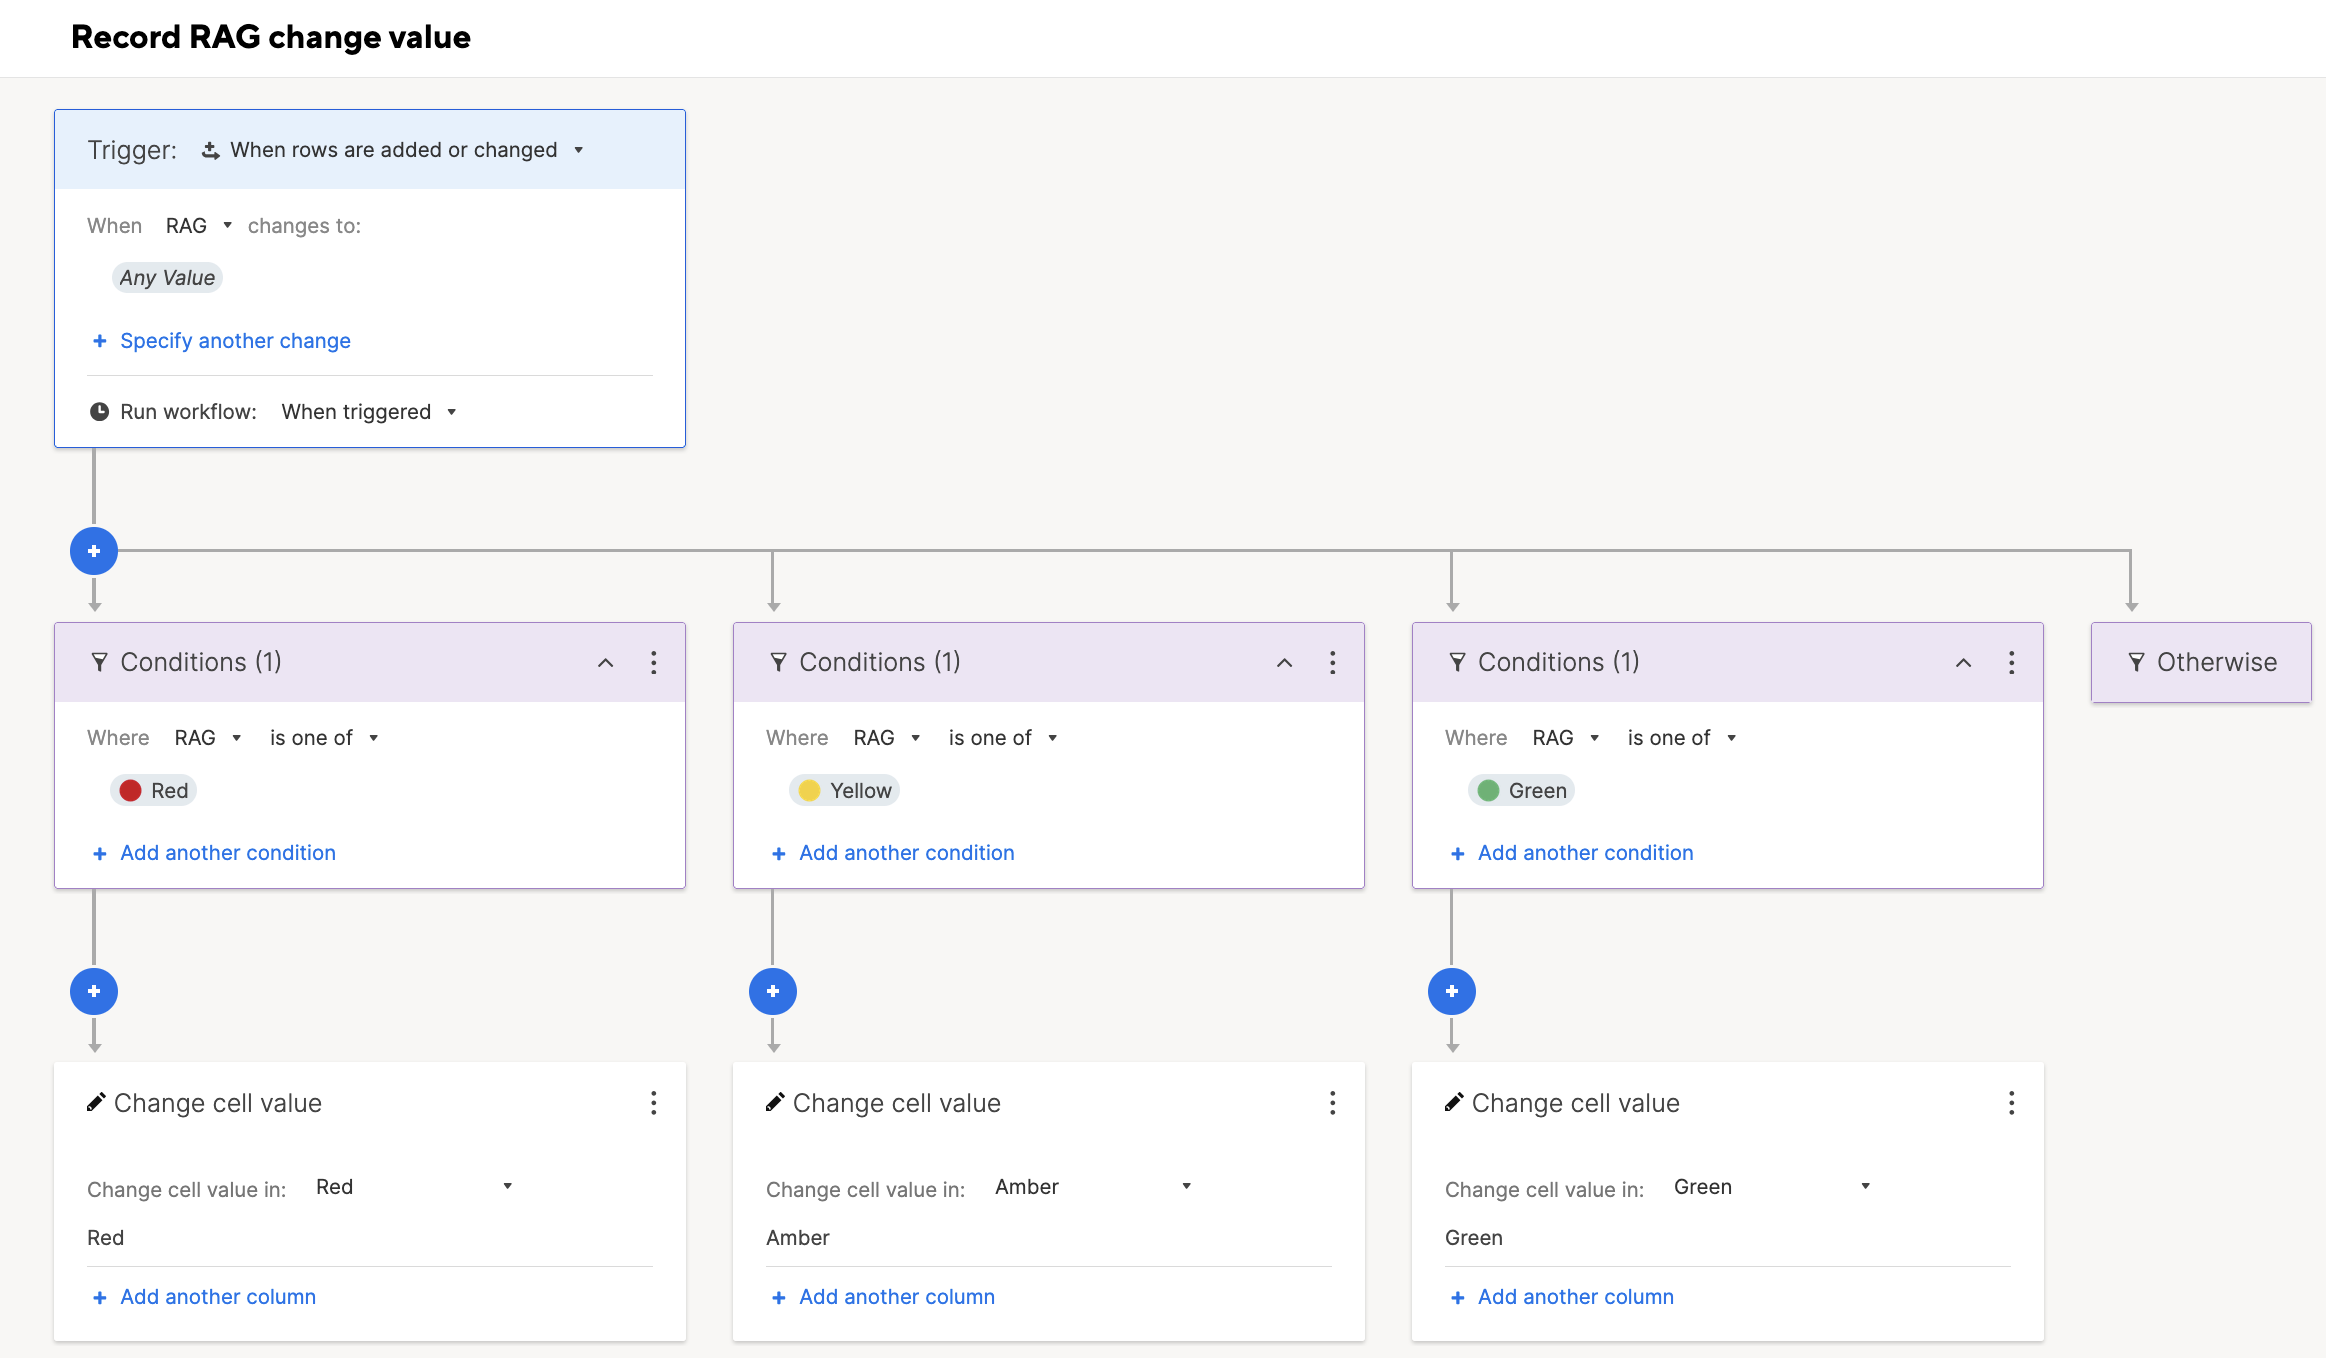Open the kebab menu on Green Conditions block
Viewport: 2326px width, 1358px height.
[2012, 663]
